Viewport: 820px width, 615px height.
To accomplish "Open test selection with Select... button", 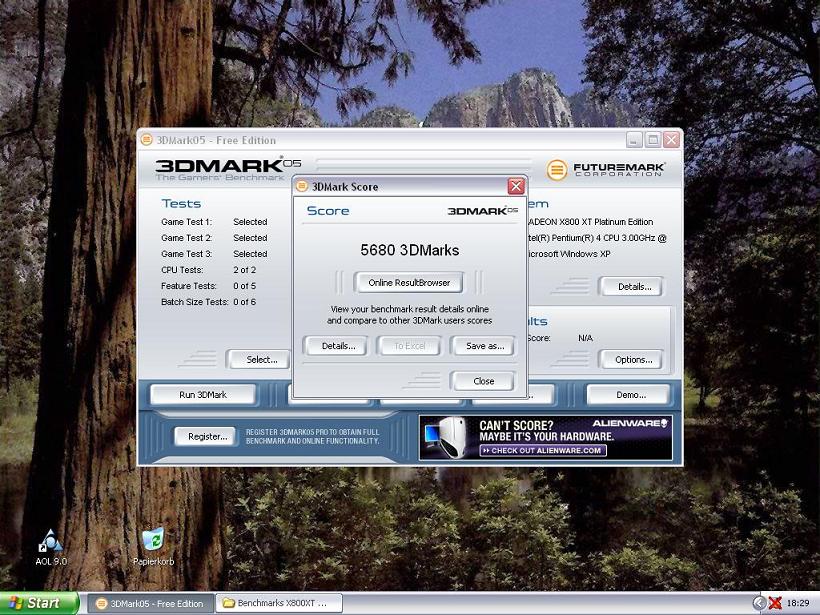I will point(259,360).
